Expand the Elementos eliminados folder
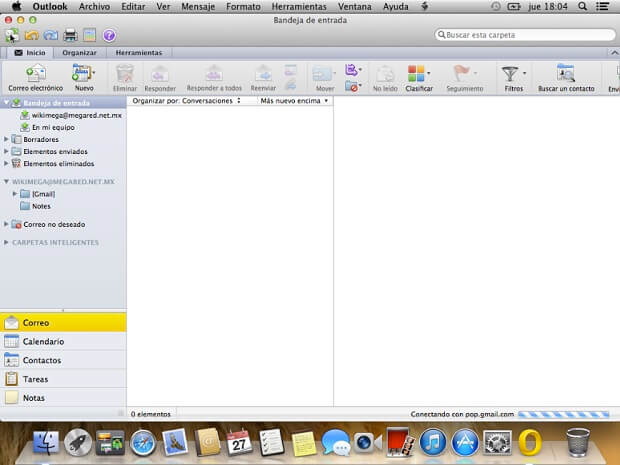 [x=6, y=163]
